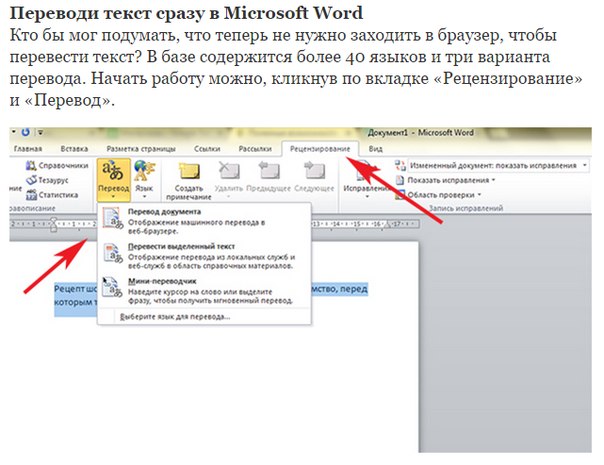This screenshot has height=465, width=604.
Task: Choose Перевод документа in menu
Action: pos(204,221)
